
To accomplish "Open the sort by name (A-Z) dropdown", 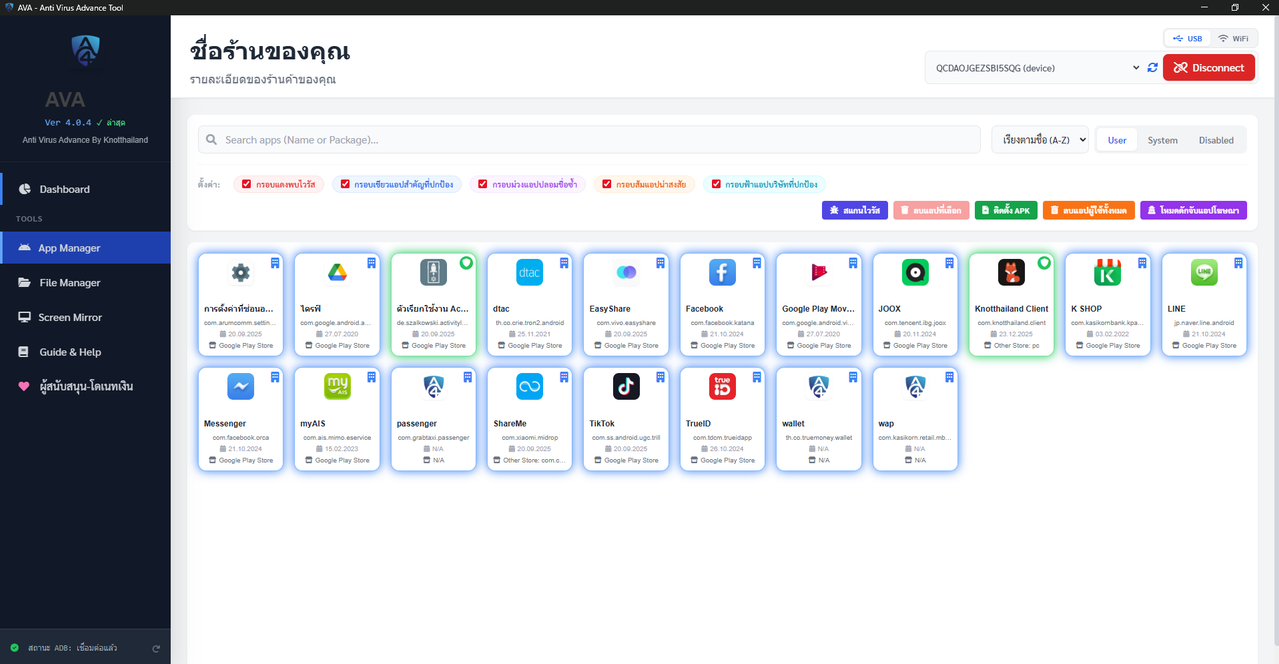I will point(1040,140).
